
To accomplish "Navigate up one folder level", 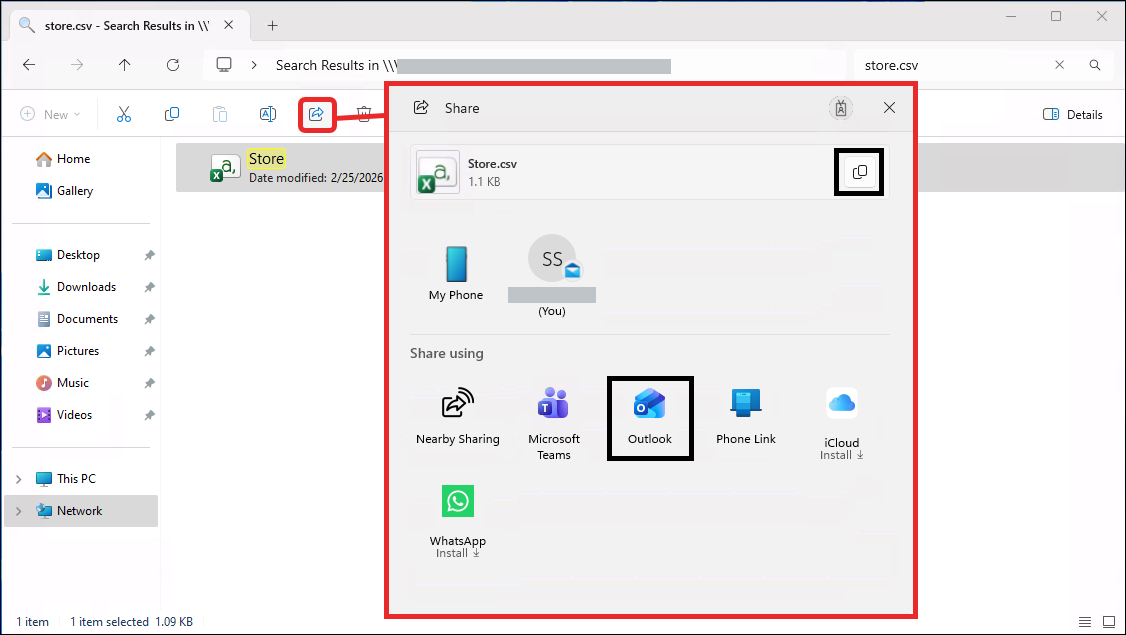I will [124, 65].
